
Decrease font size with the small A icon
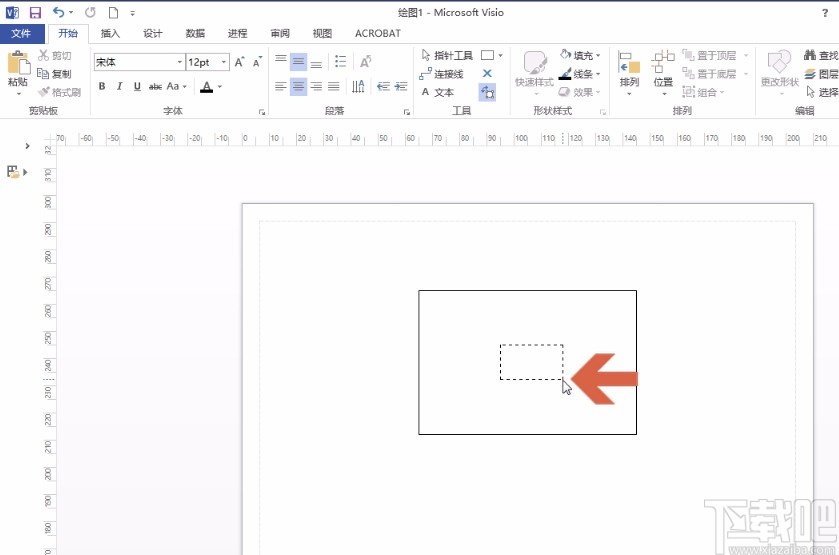tap(257, 62)
